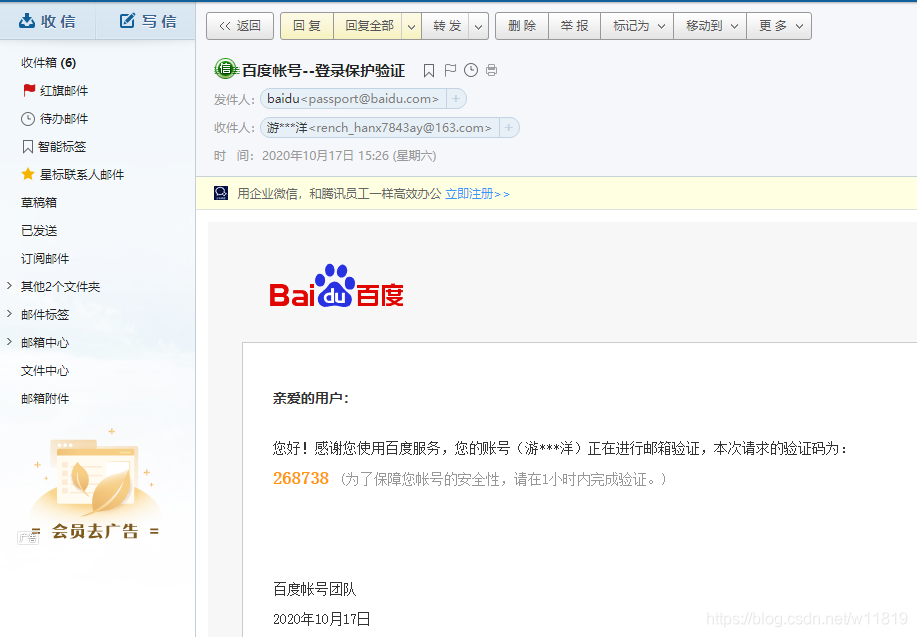Open the 草稿箱 drafts folder

(39, 202)
